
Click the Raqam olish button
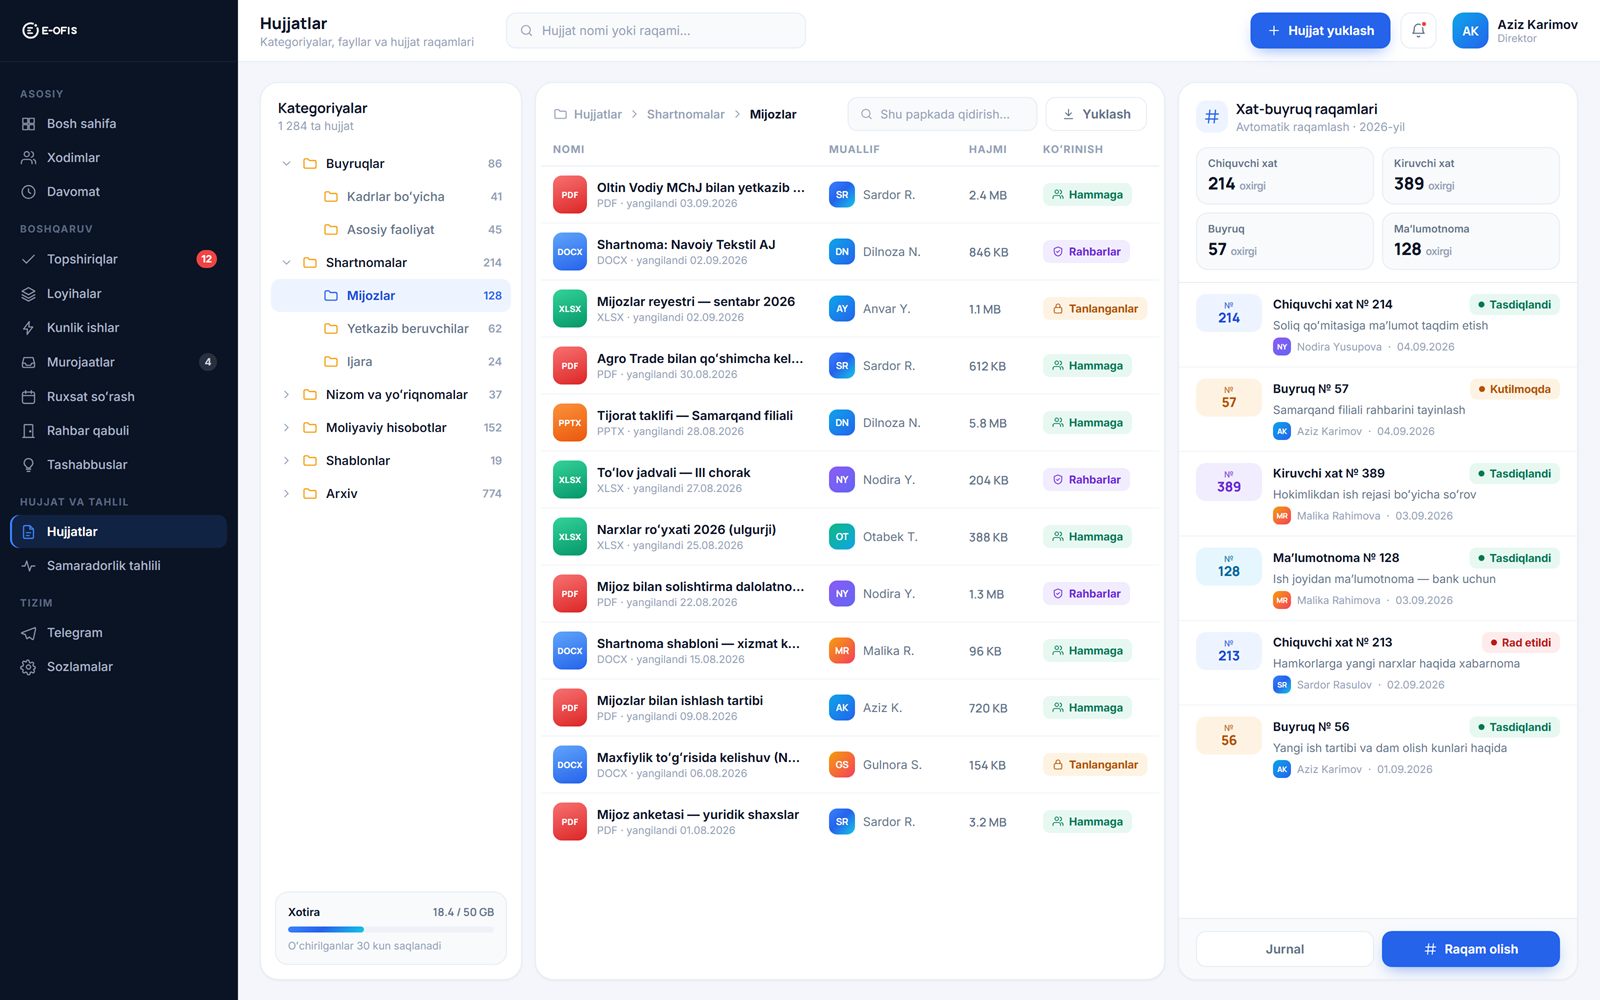point(1470,949)
